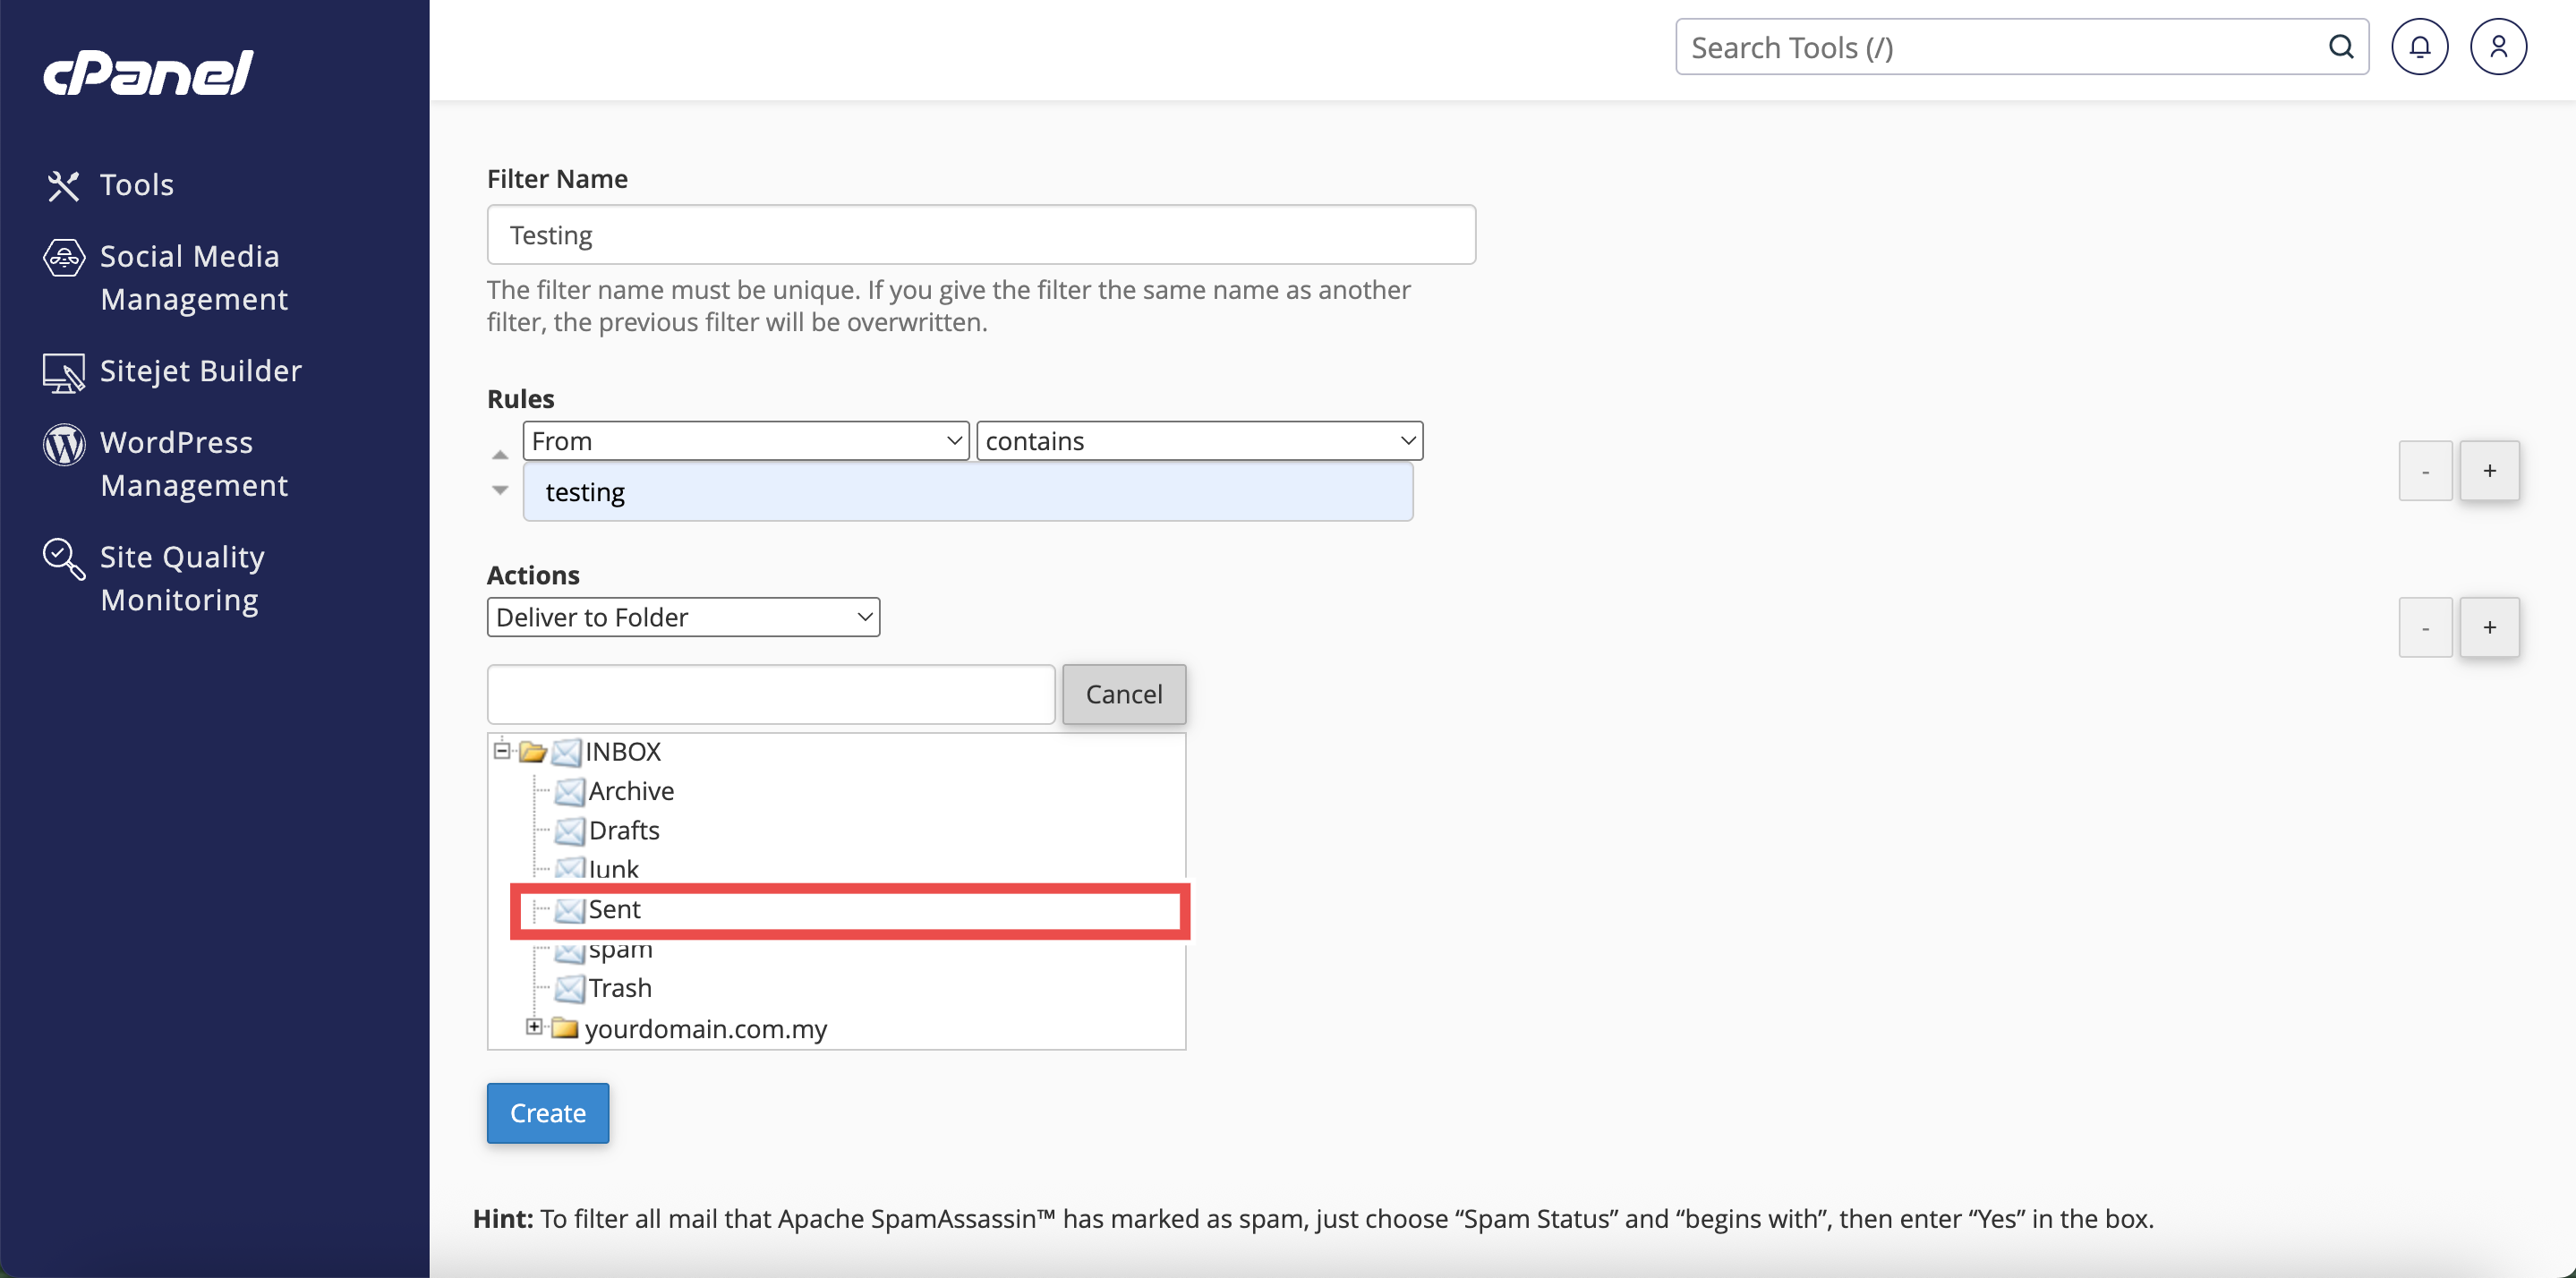Move rule up with the up arrow
Image resolution: width=2576 pixels, height=1278 pixels.
[500, 455]
